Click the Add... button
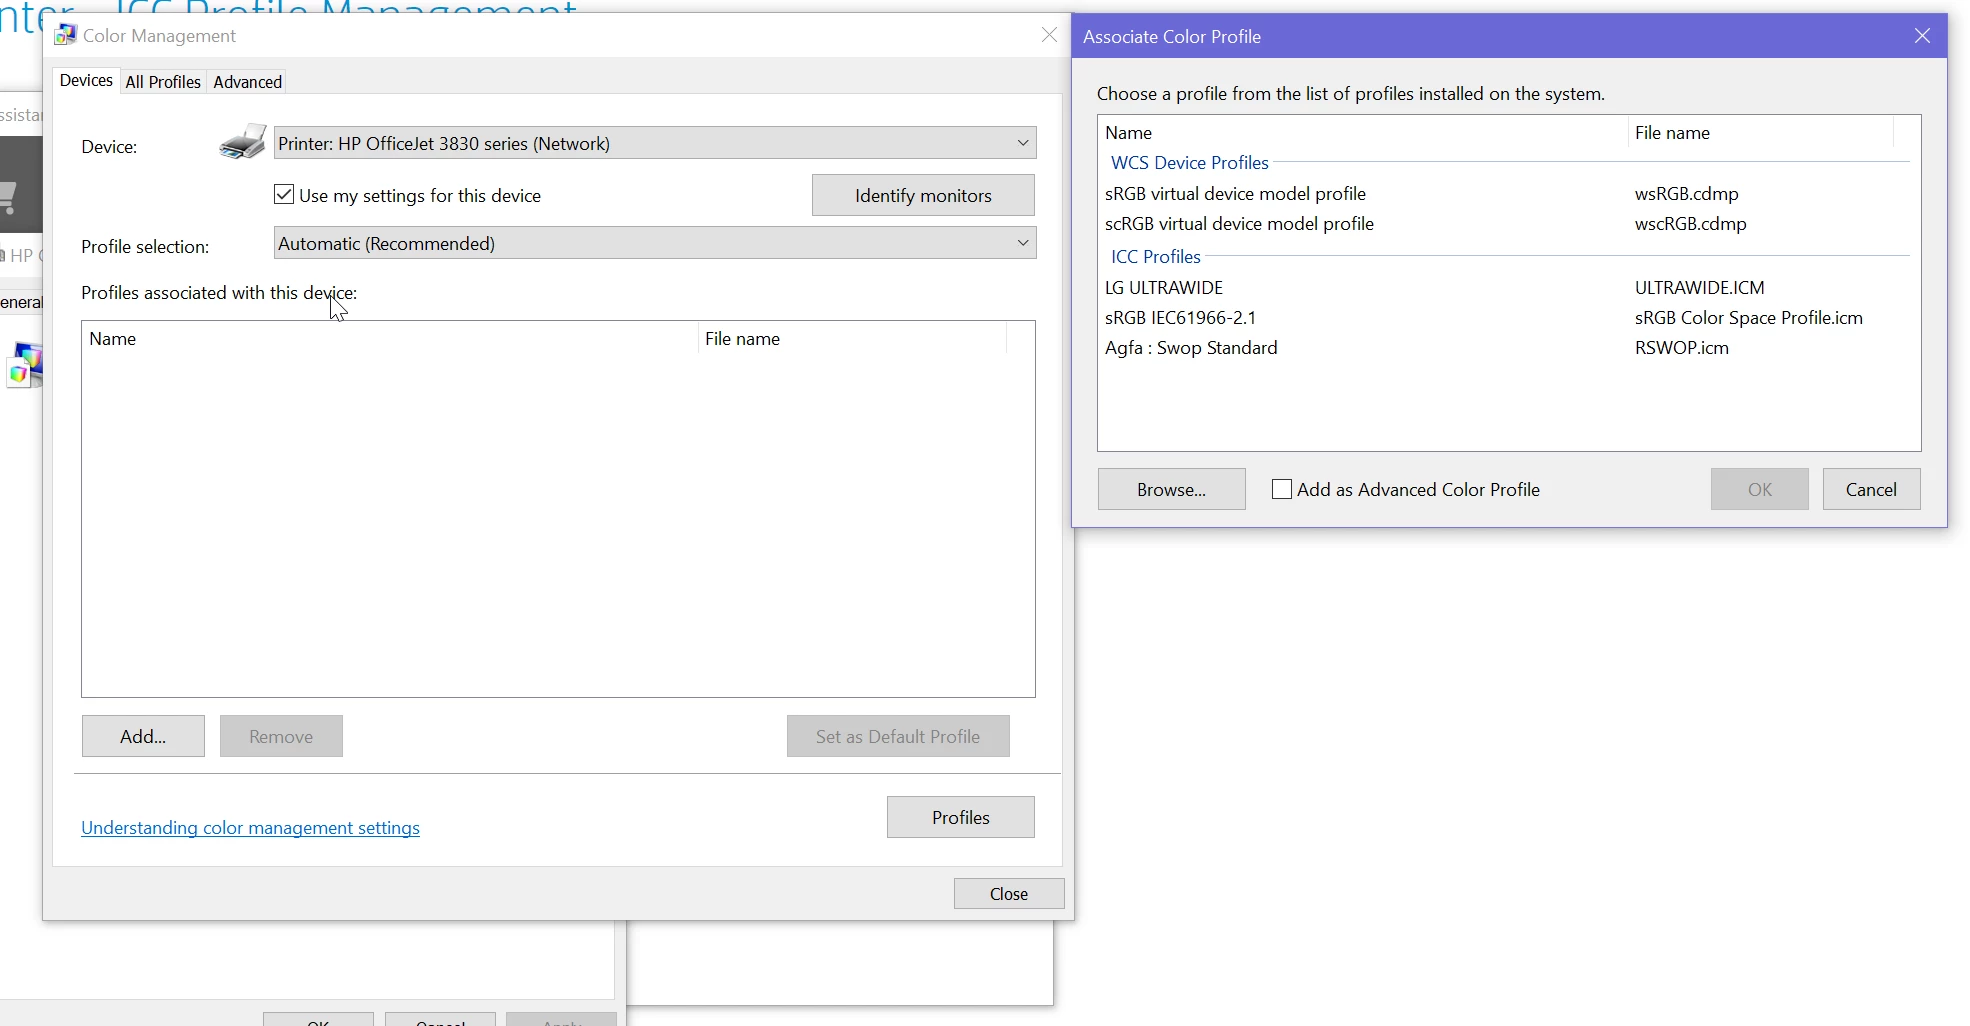Viewport: 1970px width, 1026px height. [143, 736]
